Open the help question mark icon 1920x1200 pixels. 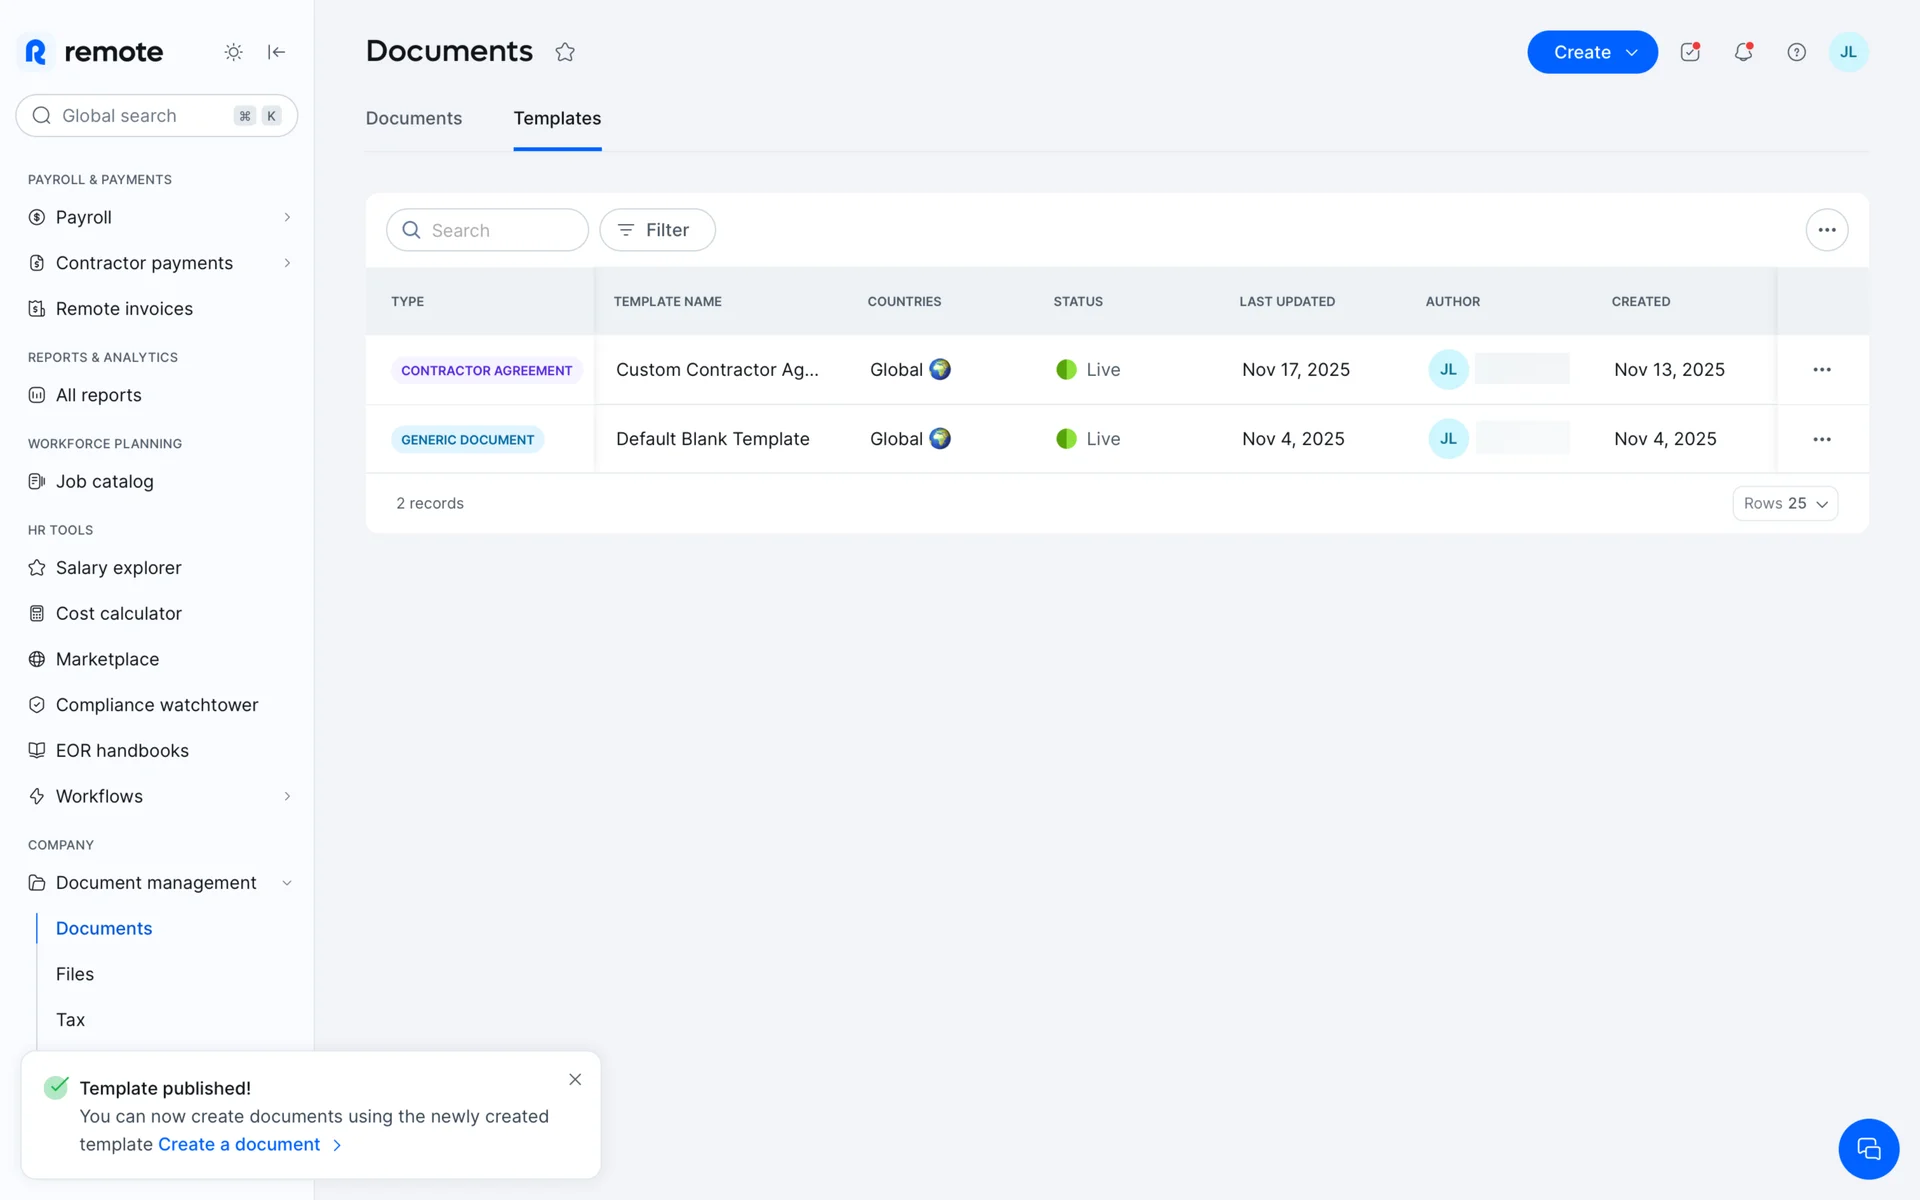coord(1796,52)
